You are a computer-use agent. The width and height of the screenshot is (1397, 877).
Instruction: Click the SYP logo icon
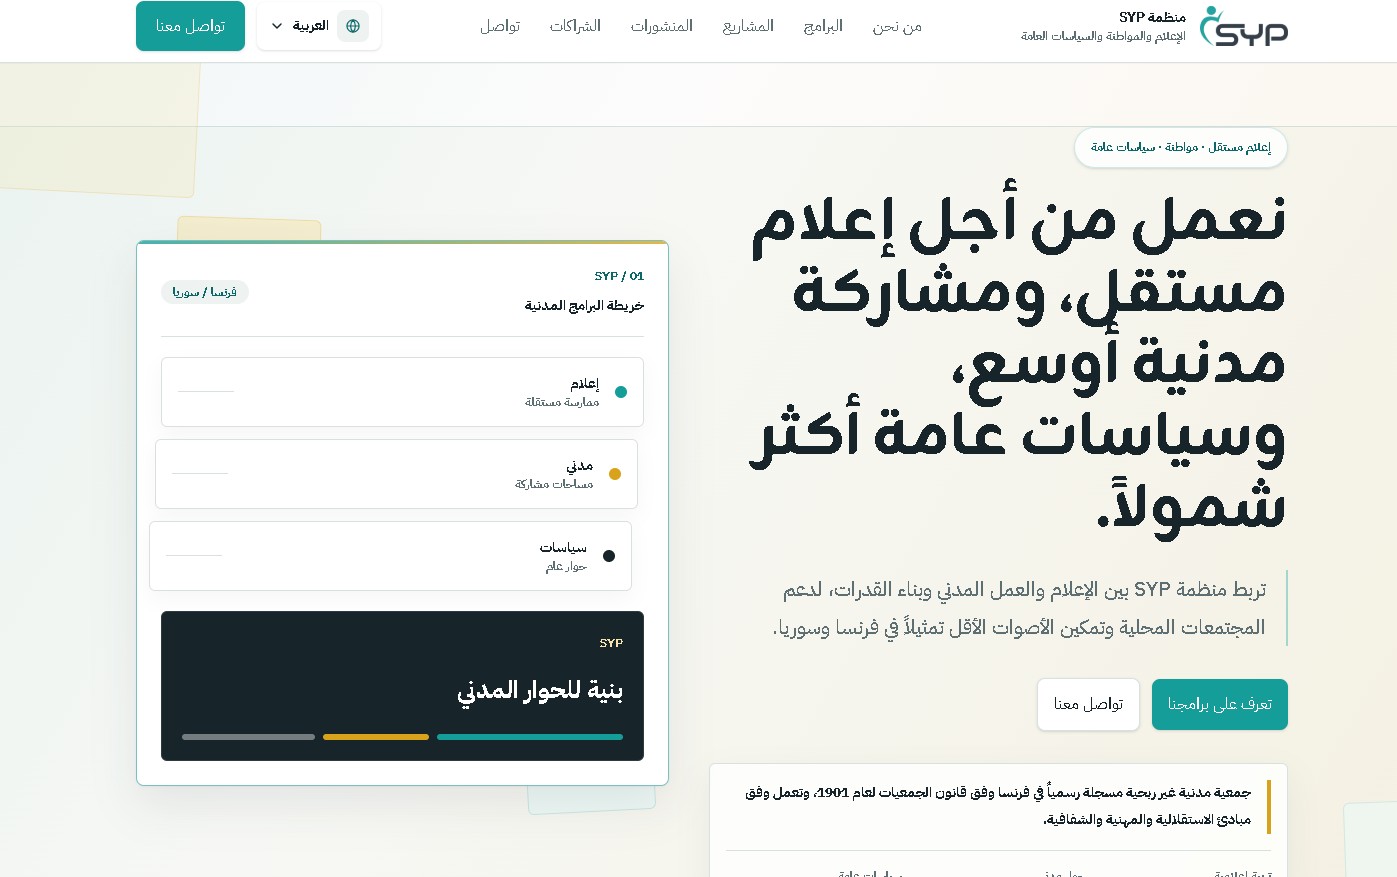[x=1243, y=27]
